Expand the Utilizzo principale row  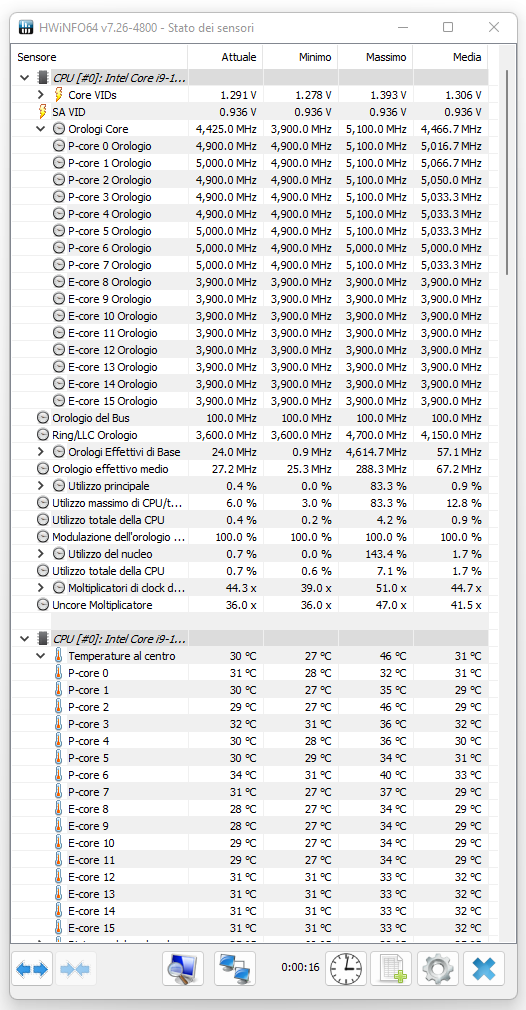[41, 486]
